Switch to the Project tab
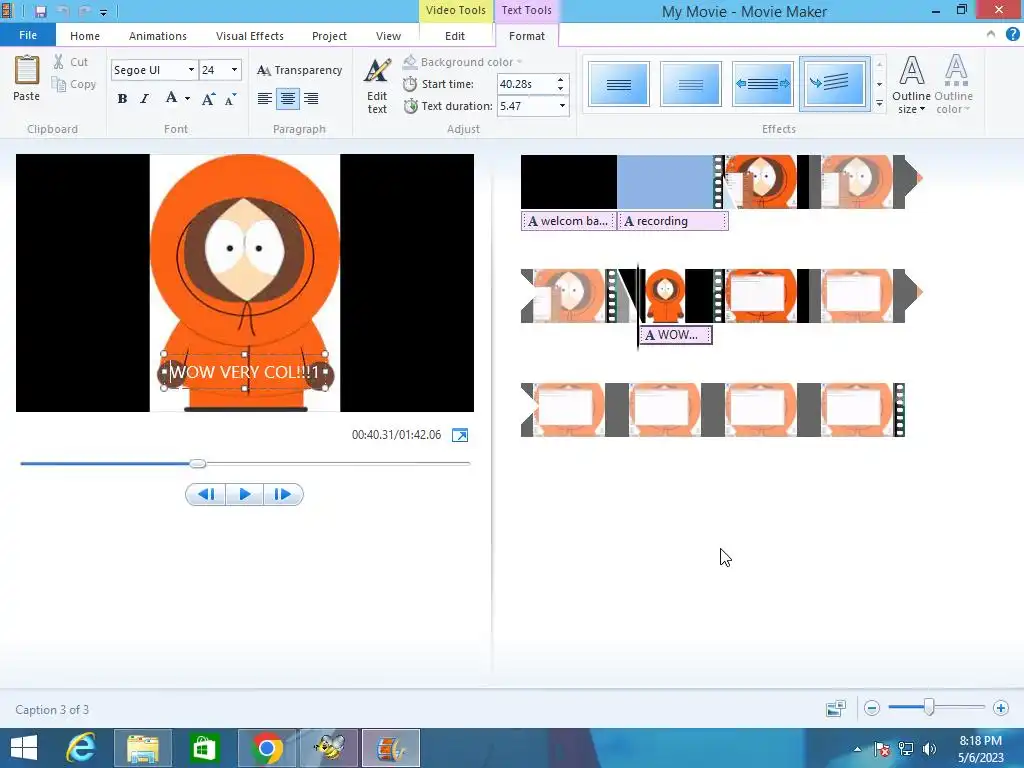The width and height of the screenshot is (1024, 768). click(329, 36)
